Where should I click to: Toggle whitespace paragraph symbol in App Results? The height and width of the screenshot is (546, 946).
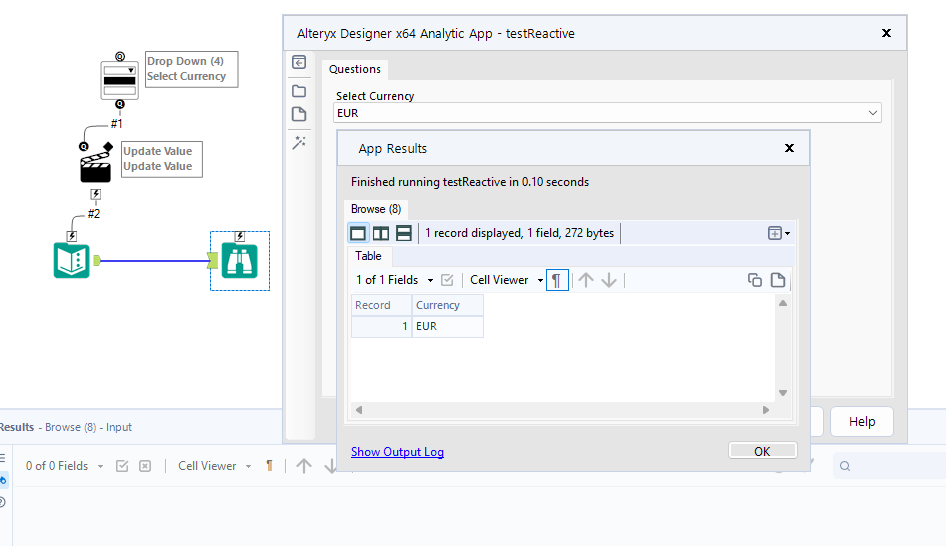(x=557, y=280)
